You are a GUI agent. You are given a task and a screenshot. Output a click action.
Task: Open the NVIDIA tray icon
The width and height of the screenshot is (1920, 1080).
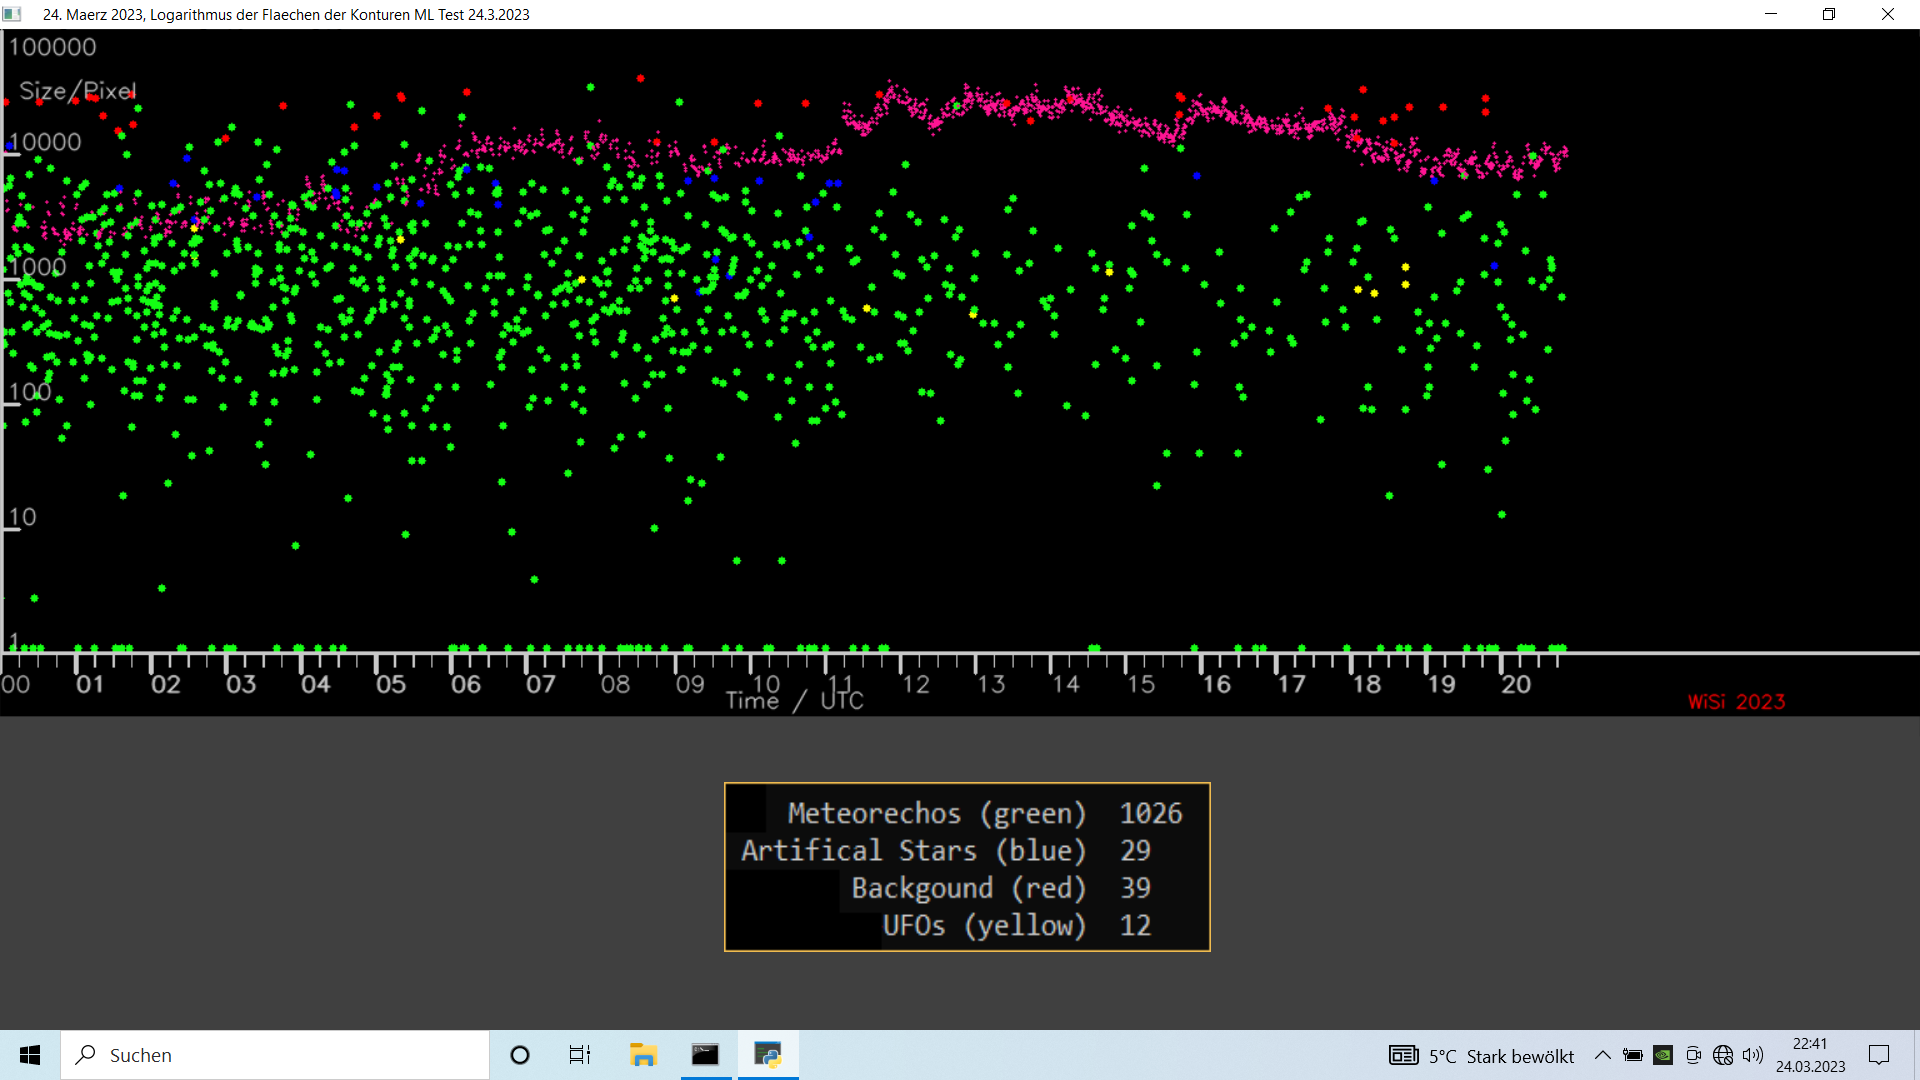[x=1663, y=1055]
